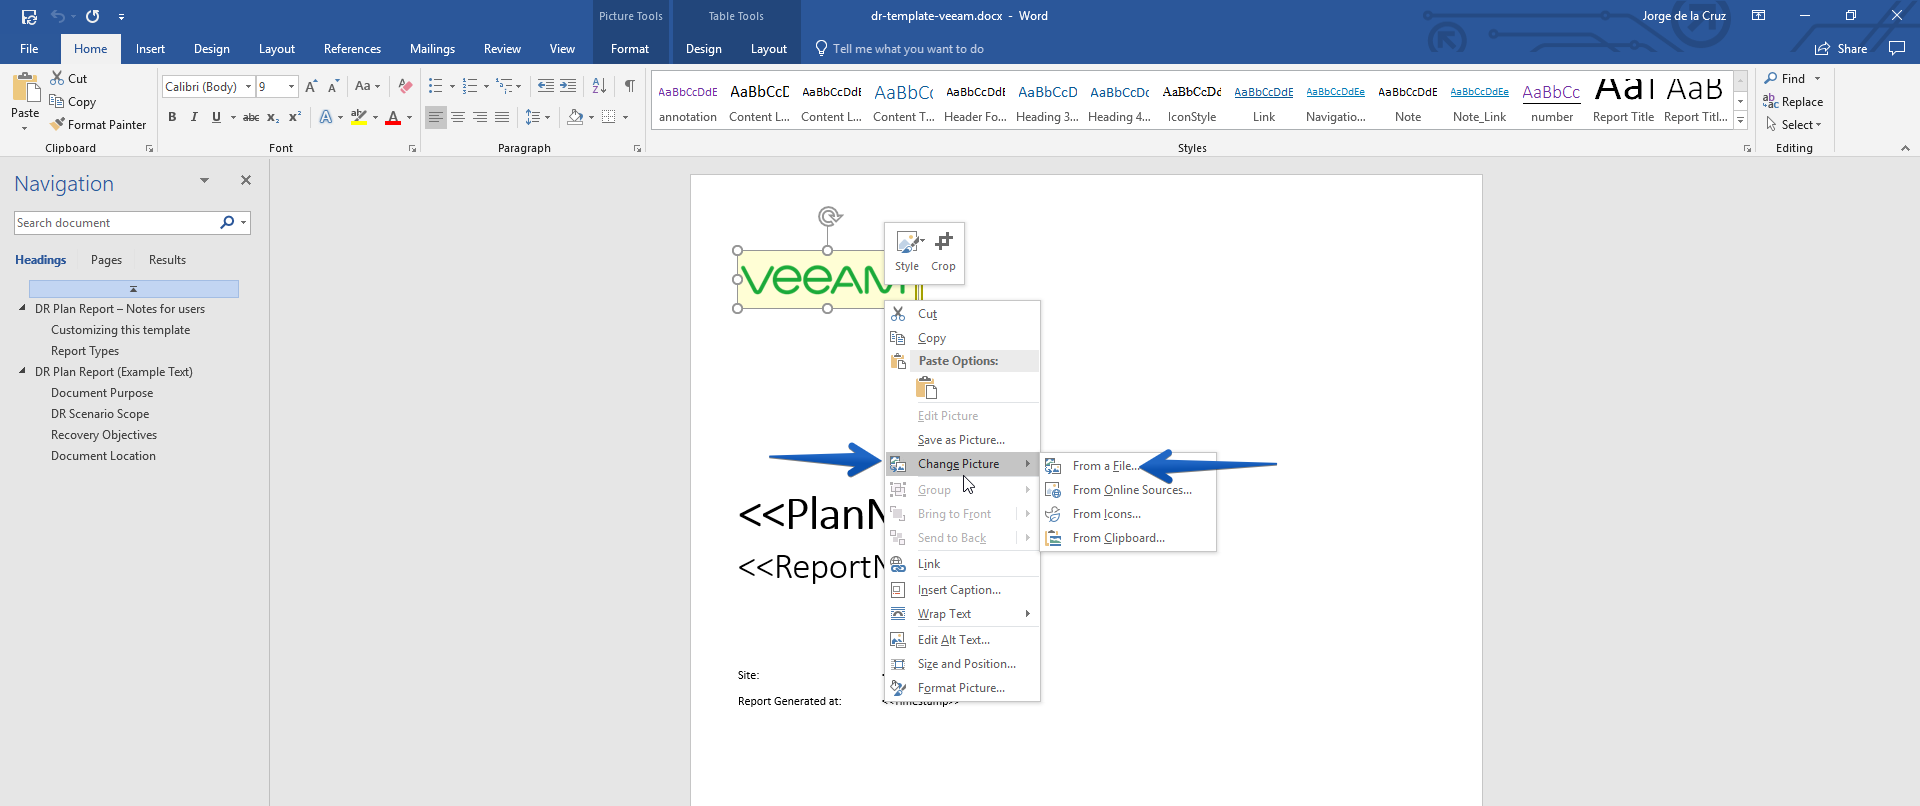Viewport: 1920px width, 806px height.
Task: Open Navigation pane options arrow
Action: coord(204,180)
